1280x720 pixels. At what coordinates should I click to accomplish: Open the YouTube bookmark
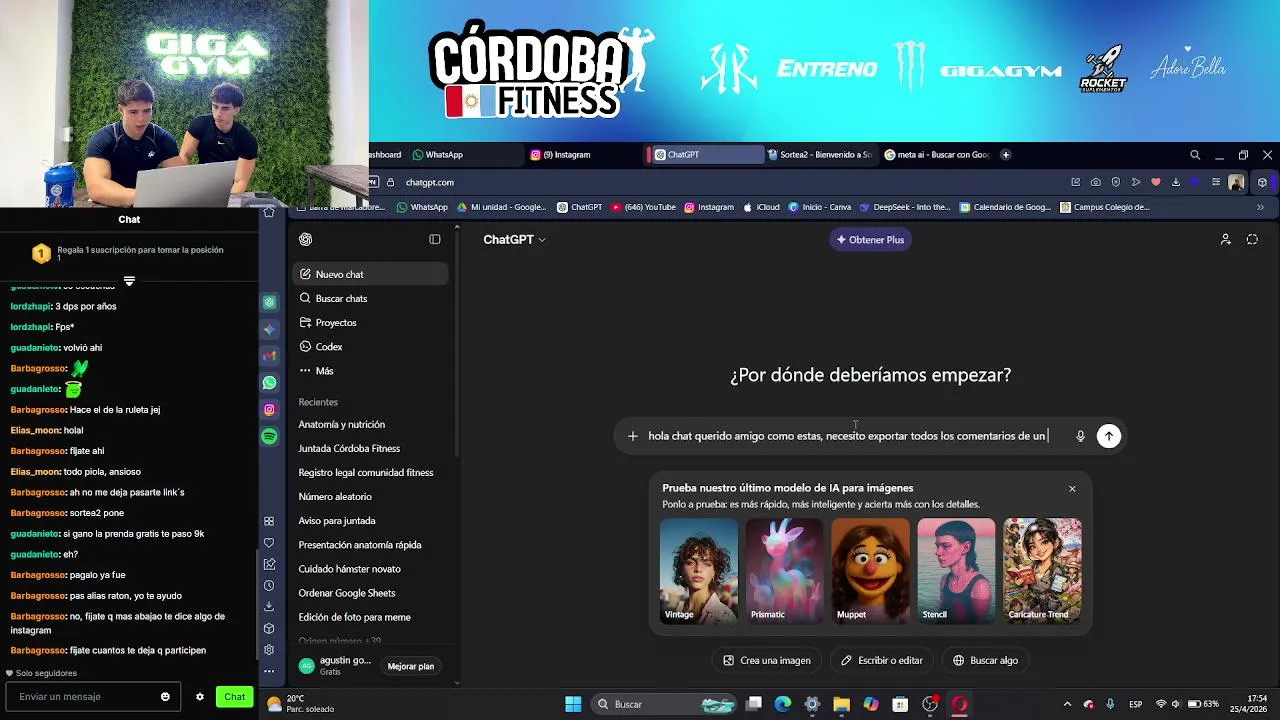[x=643, y=207]
